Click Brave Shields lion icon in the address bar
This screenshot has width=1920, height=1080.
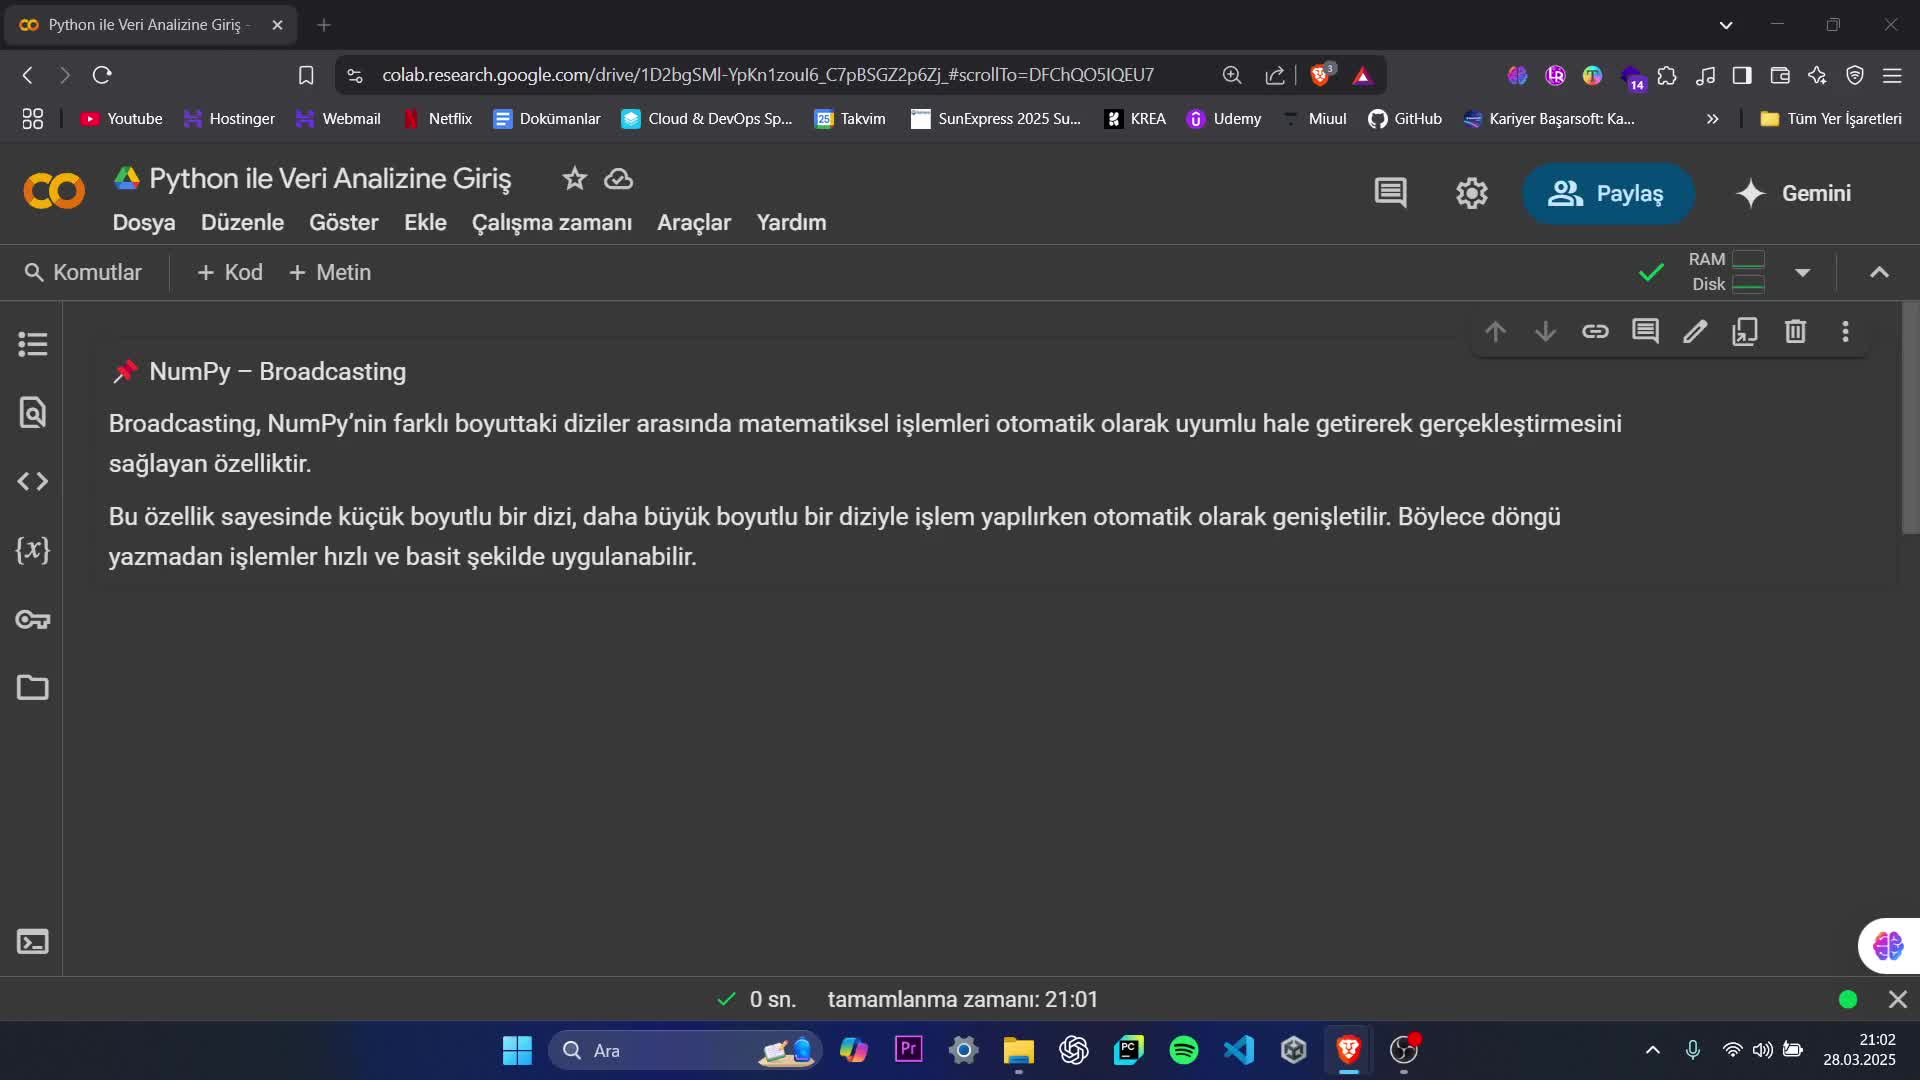coord(1320,75)
